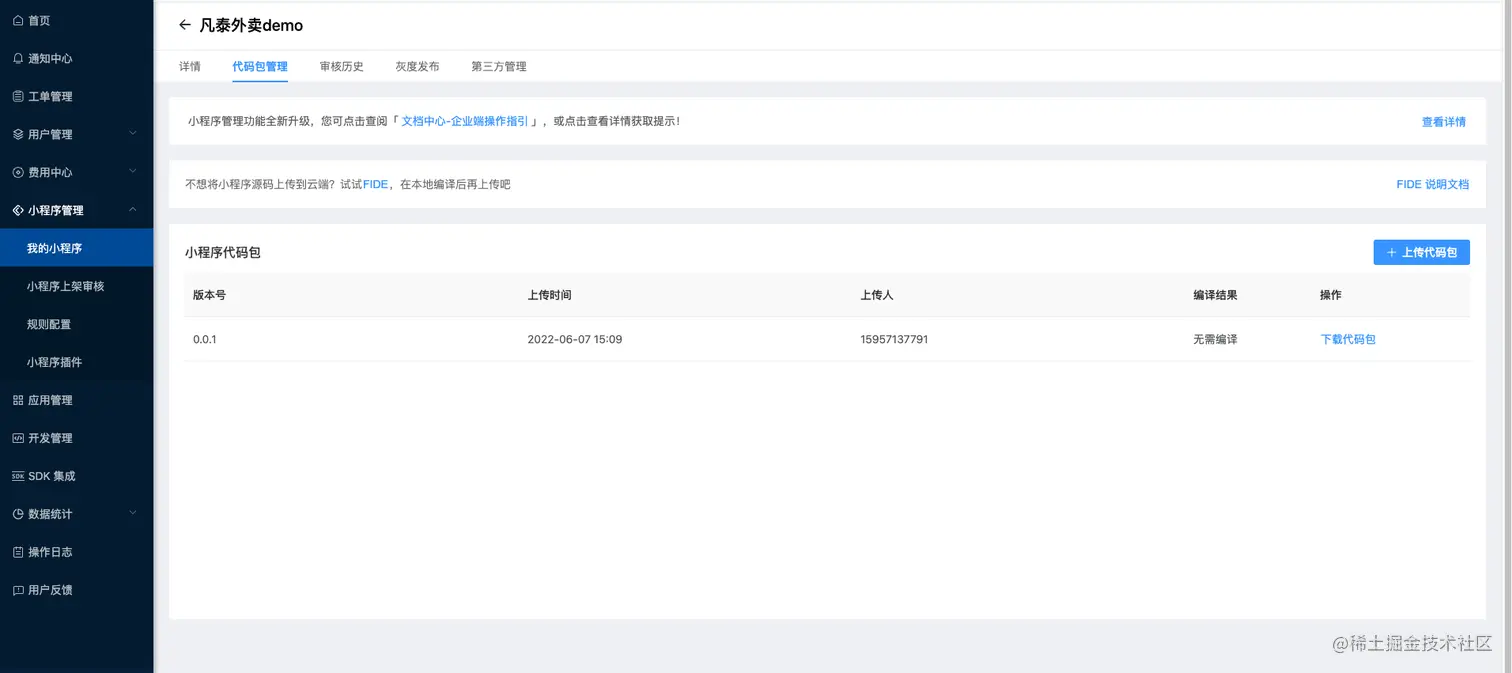Click the 版本号 column header
This screenshot has height=673, width=1512.
(x=209, y=295)
